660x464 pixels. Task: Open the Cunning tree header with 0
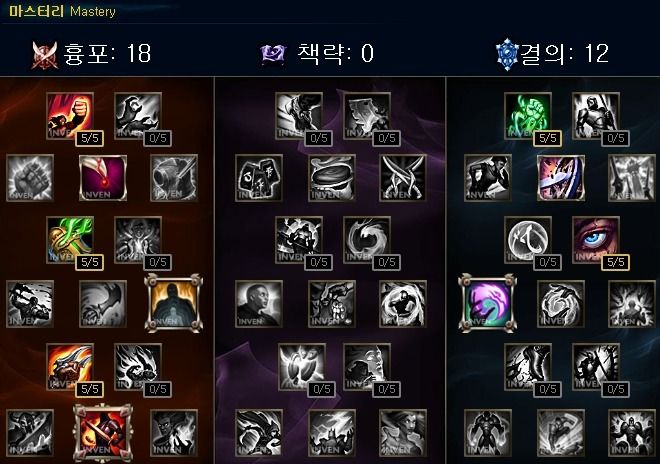pyautogui.click(x=317, y=54)
